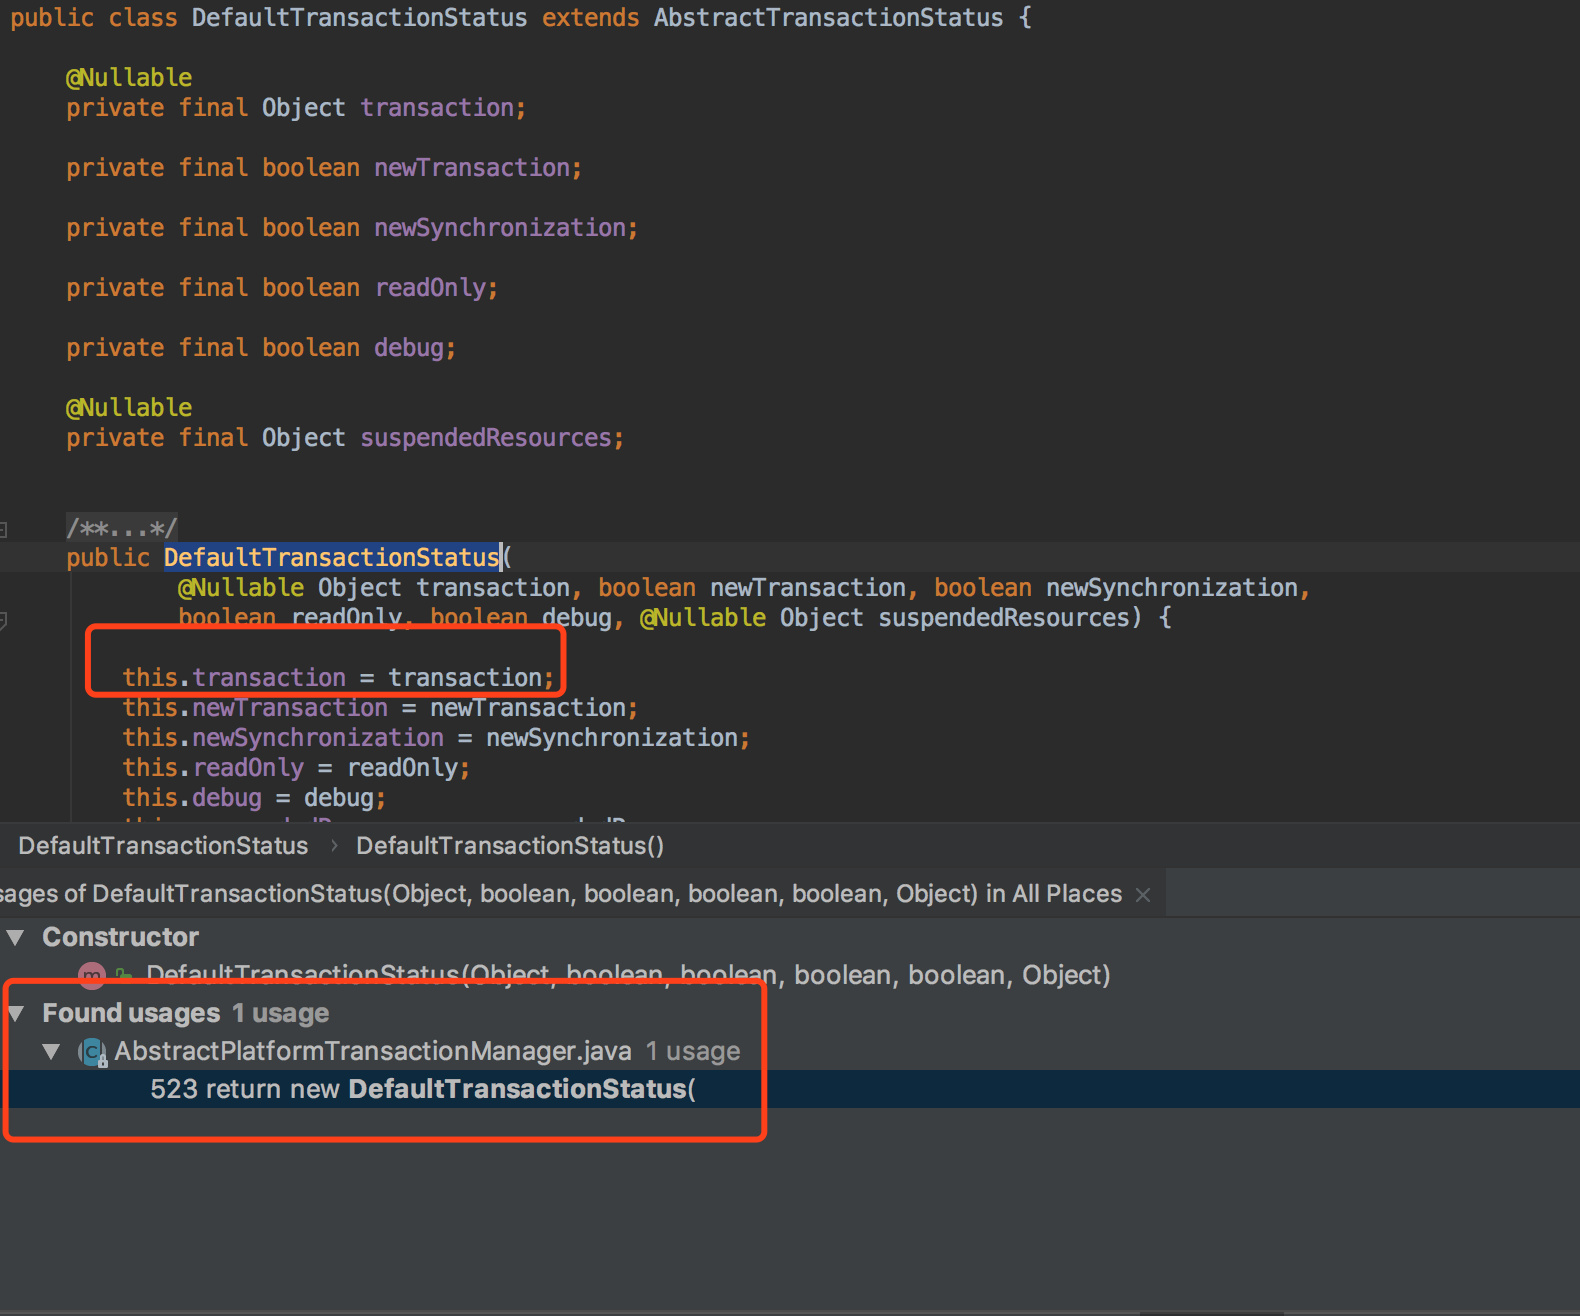Collapse the Constructor group
The height and width of the screenshot is (1316, 1580).
(x=16, y=938)
